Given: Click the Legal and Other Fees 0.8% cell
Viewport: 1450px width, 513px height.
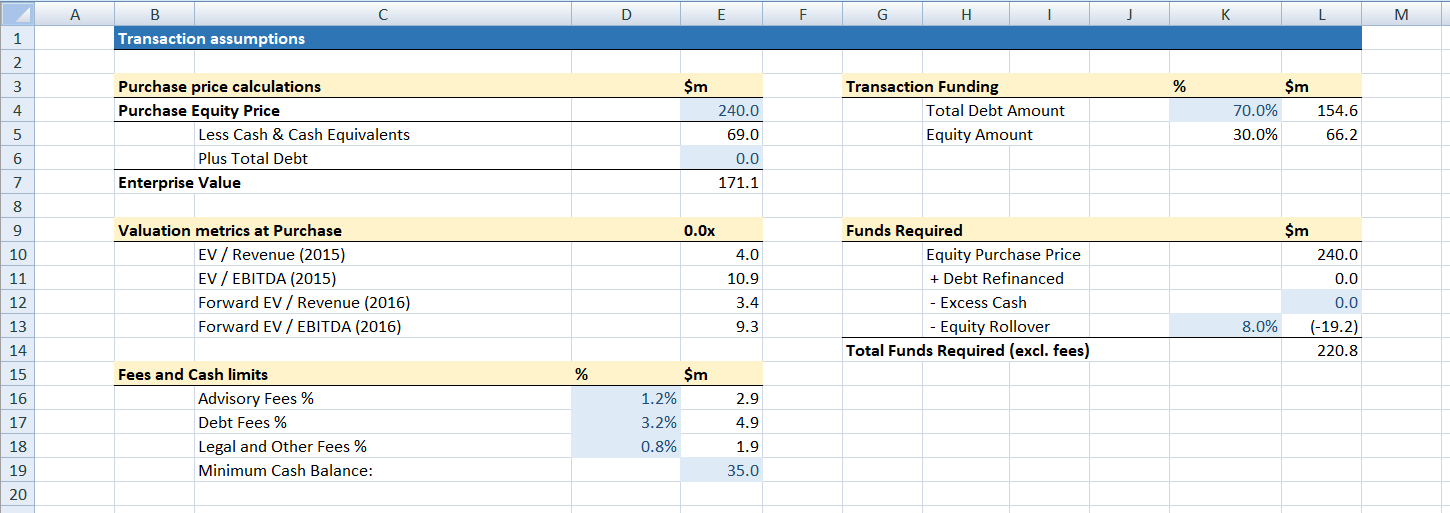Looking at the screenshot, I should [x=625, y=447].
